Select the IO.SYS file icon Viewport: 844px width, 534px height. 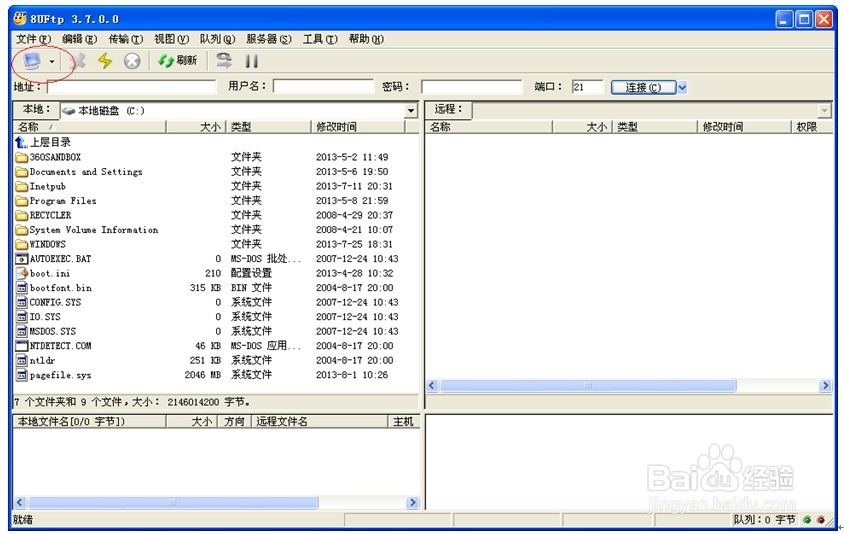[x=22, y=317]
